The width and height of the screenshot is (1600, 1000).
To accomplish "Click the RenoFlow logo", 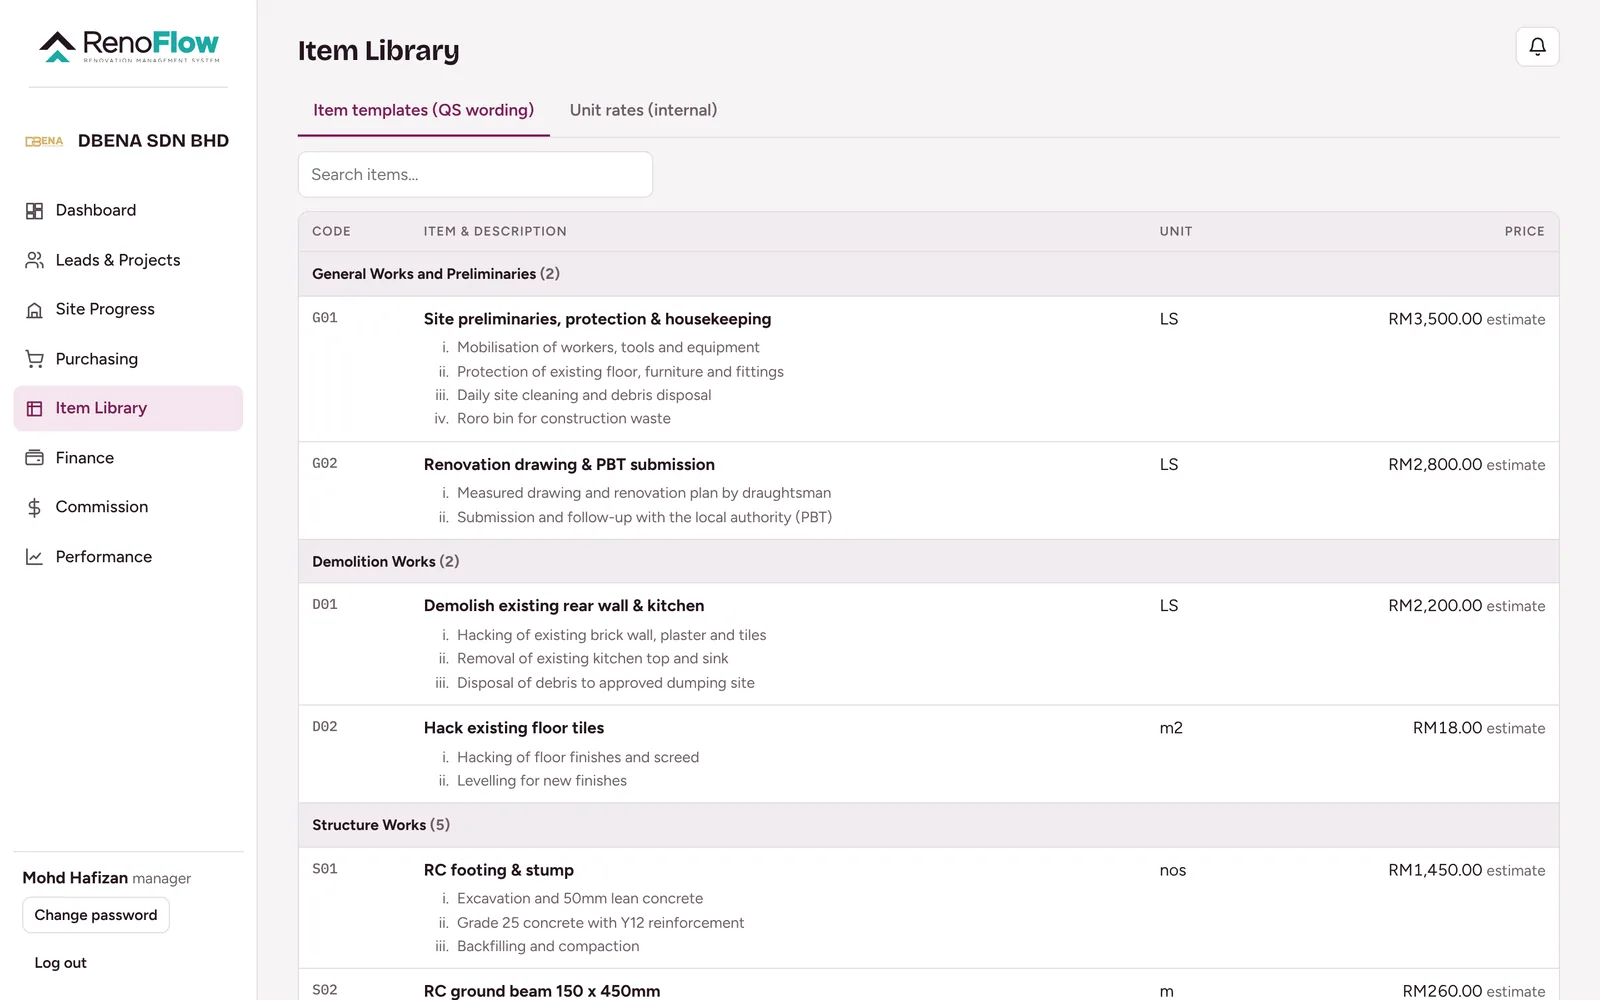I will click(128, 46).
